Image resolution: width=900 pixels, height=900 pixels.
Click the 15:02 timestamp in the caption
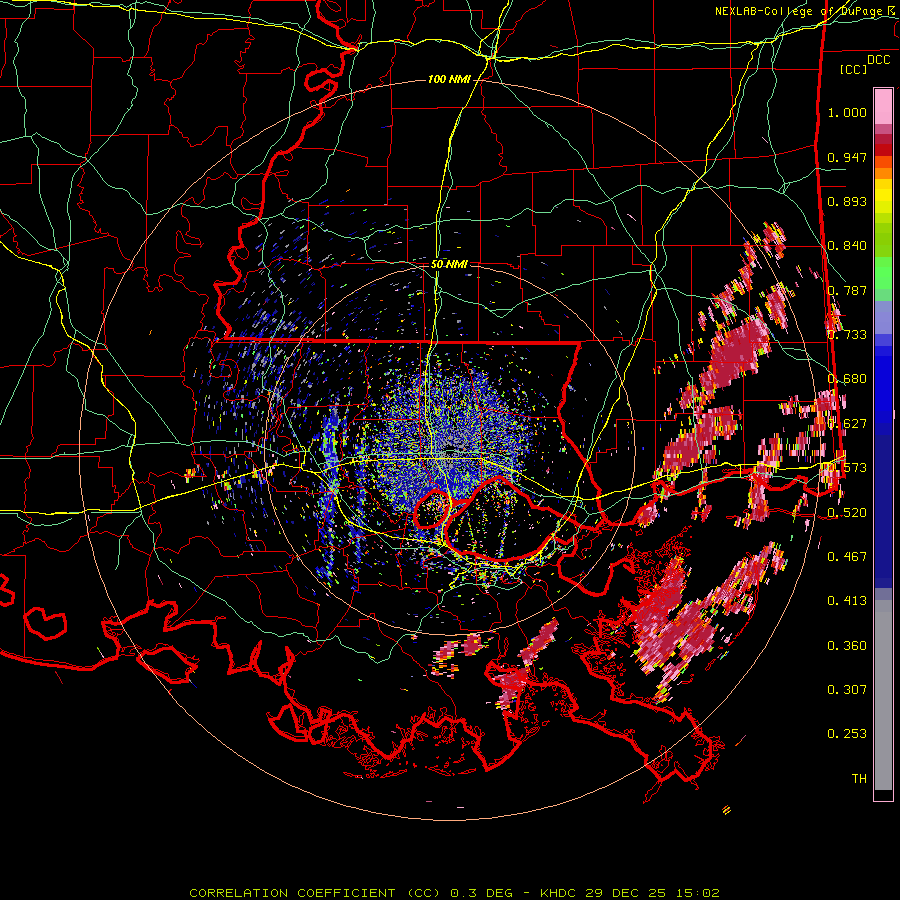coord(698,893)
